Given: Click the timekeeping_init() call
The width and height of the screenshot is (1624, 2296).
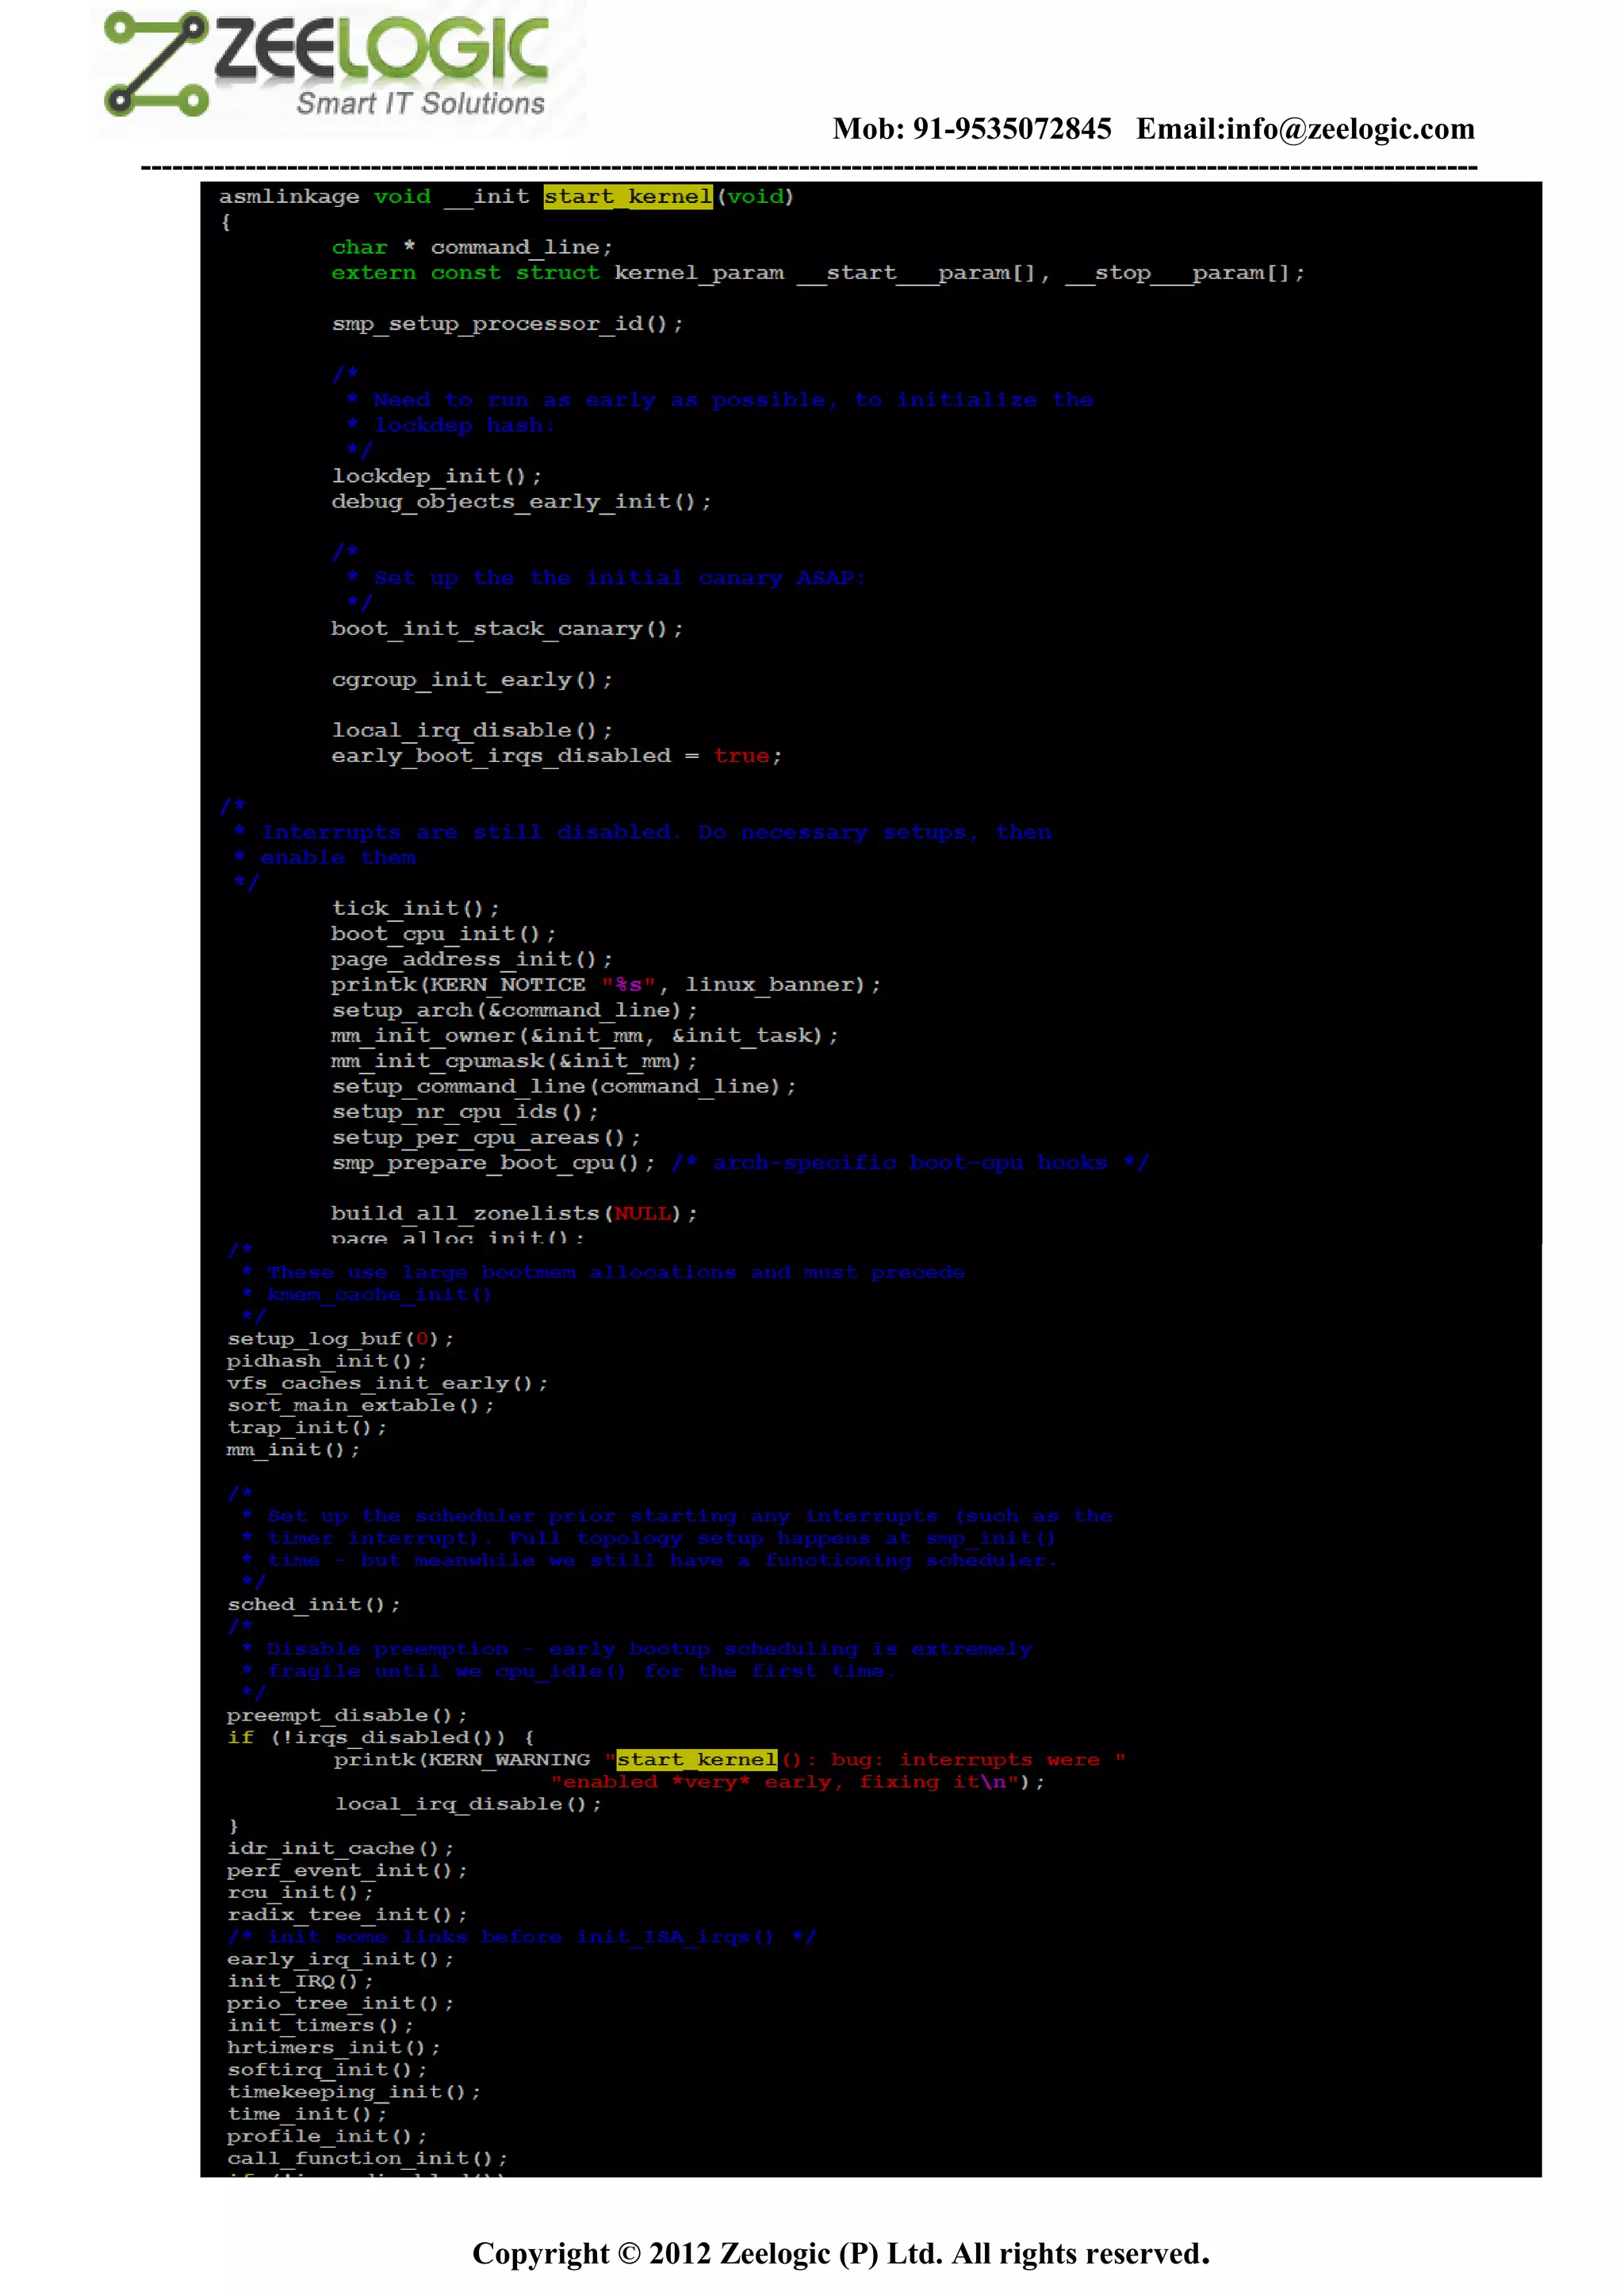Looking at the screenshot, I should [353, 2092].
